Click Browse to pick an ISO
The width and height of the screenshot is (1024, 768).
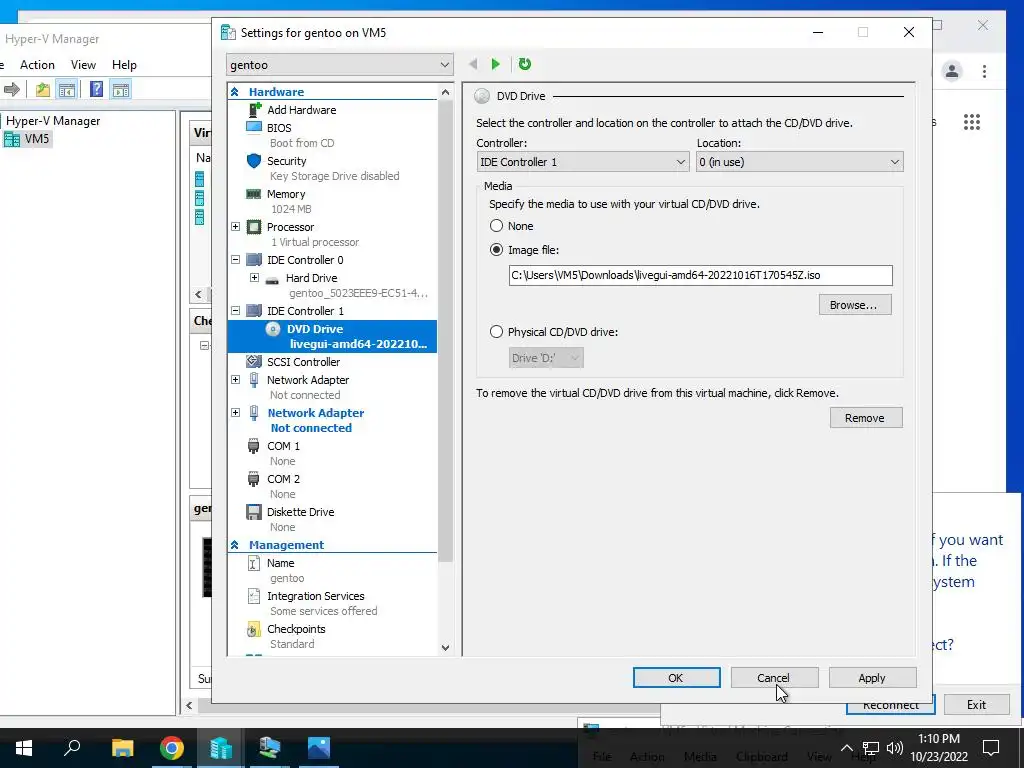click(x=855, y=305)
